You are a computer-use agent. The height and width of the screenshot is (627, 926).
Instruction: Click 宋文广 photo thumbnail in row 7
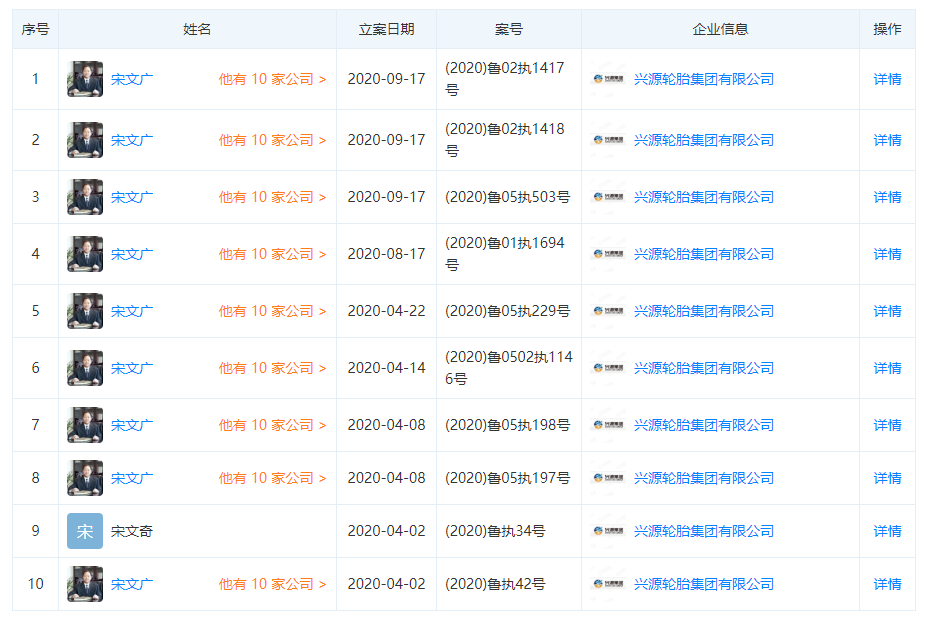(85, 425)
